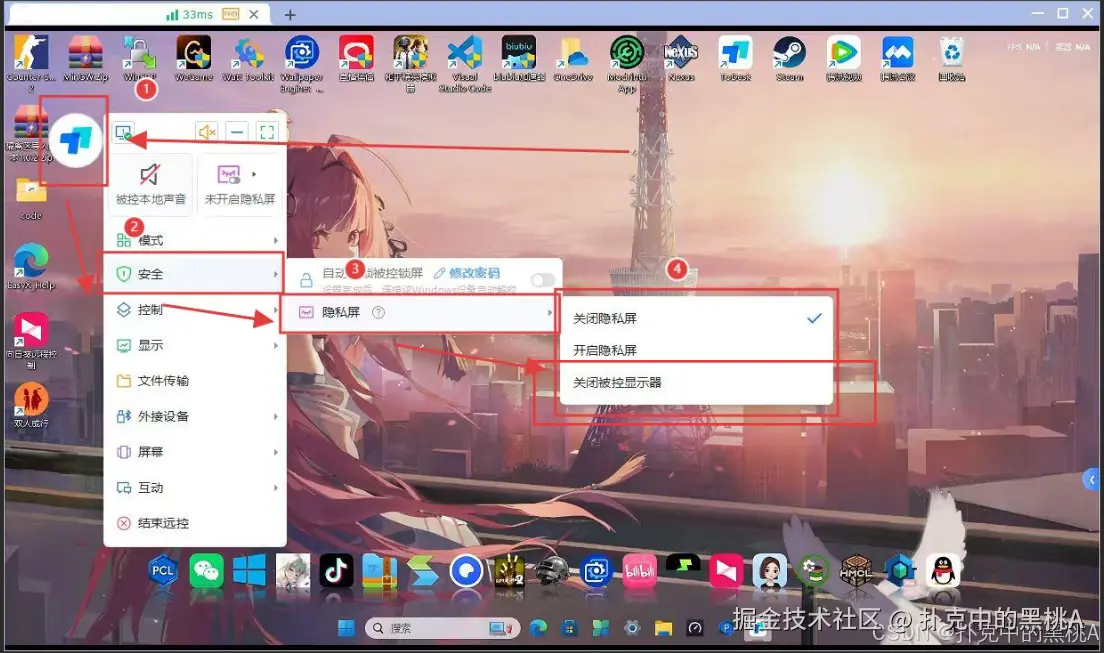1104x653 pixels.
Task: Click the lock icon on the auto lock row
Action: point(306,280)
